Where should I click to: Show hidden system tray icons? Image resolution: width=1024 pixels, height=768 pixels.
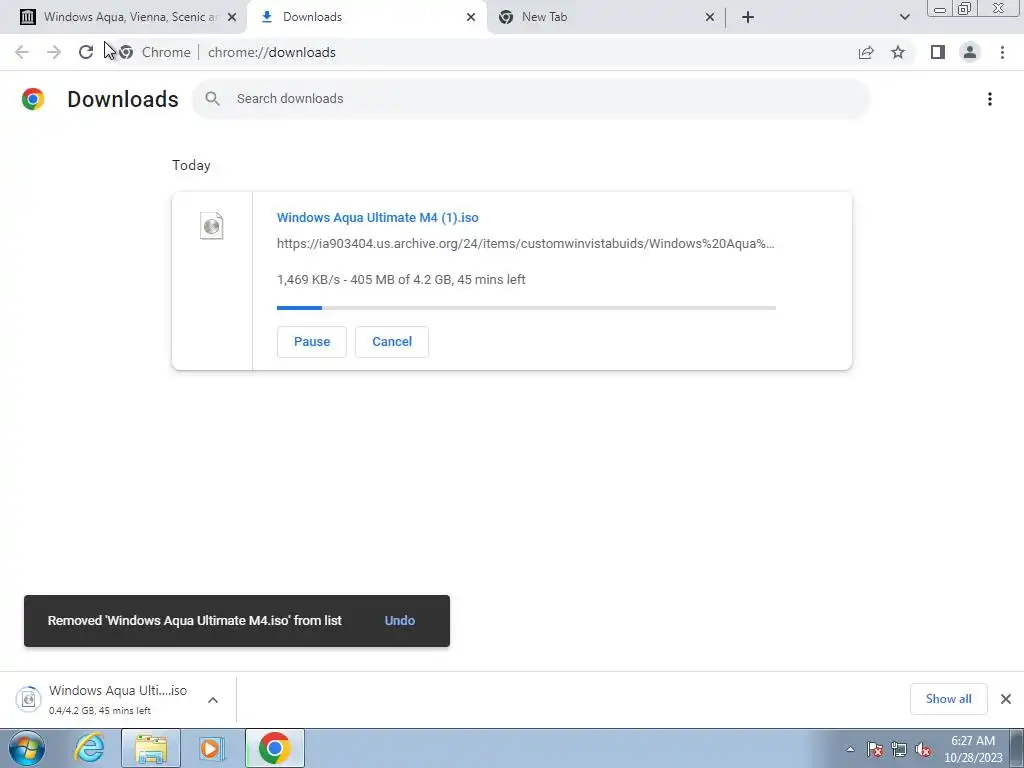pyautogui.click(x=850, y=749)
